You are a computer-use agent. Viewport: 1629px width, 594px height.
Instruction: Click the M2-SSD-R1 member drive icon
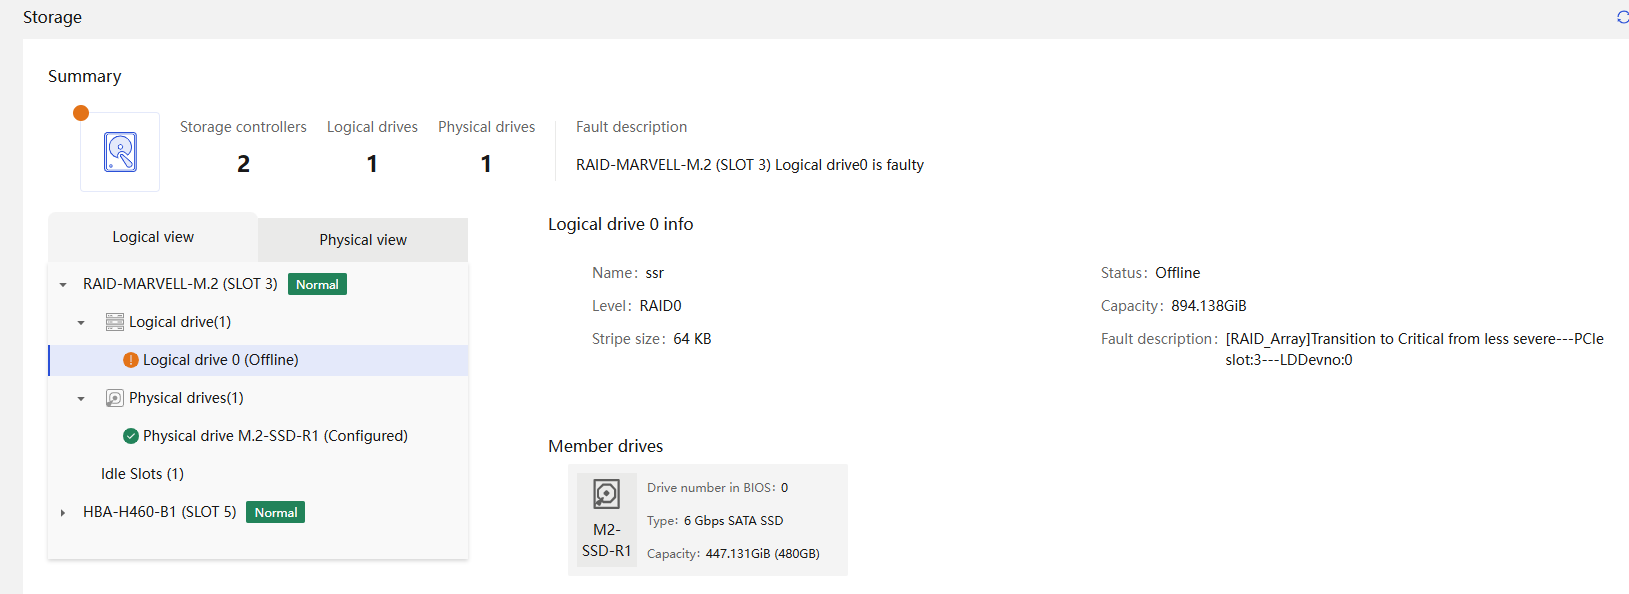tap(607, 494)
